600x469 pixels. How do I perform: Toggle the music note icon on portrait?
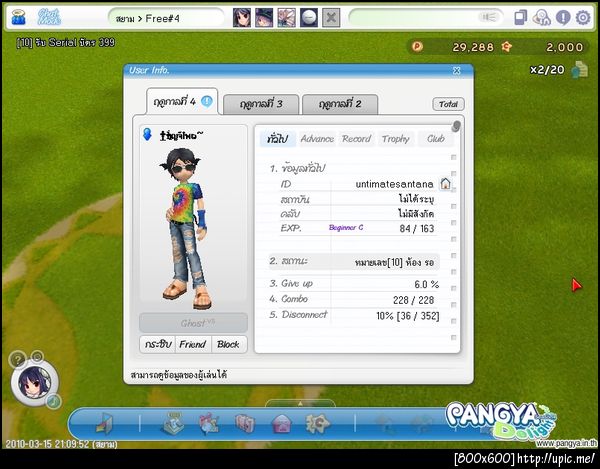[x=54, y=401]
